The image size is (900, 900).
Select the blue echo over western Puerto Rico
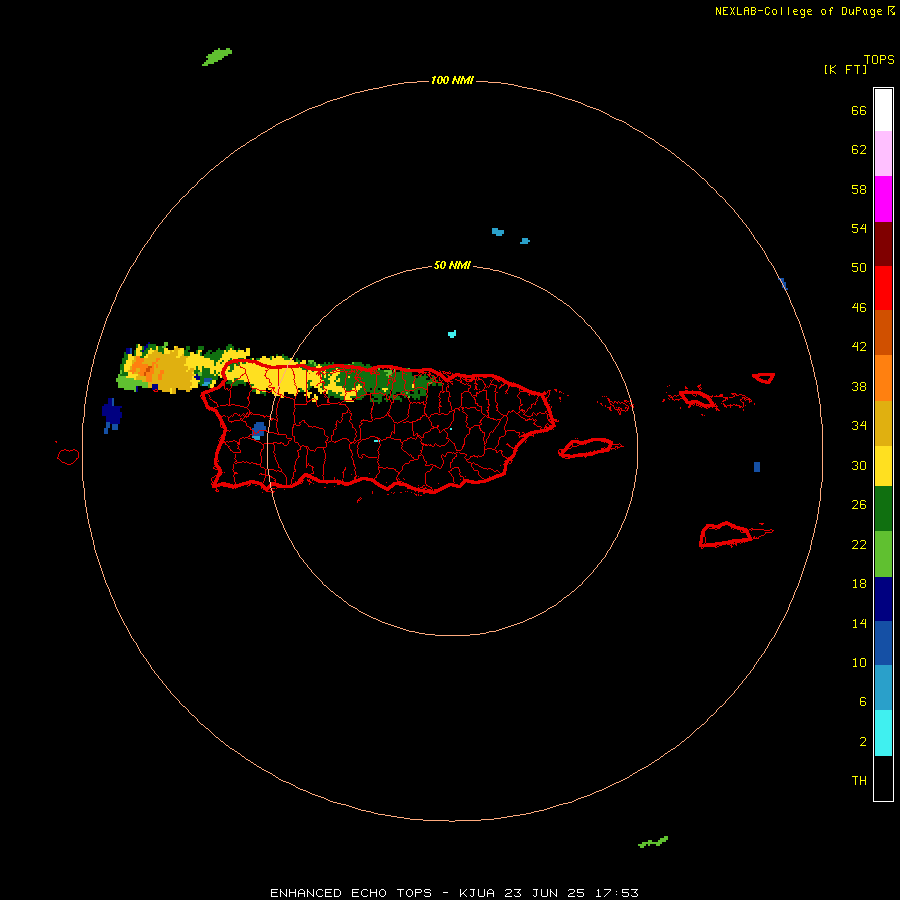(259, 430)
